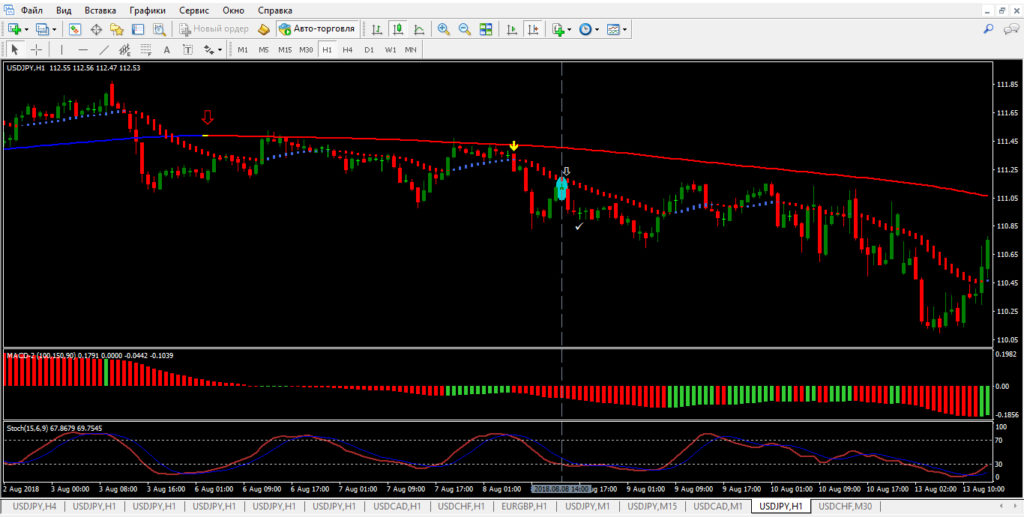Click the zoom out magnifier icon
Image resolution: width=1024 pixels, height=517 pixels.
(x=464, y=29)
